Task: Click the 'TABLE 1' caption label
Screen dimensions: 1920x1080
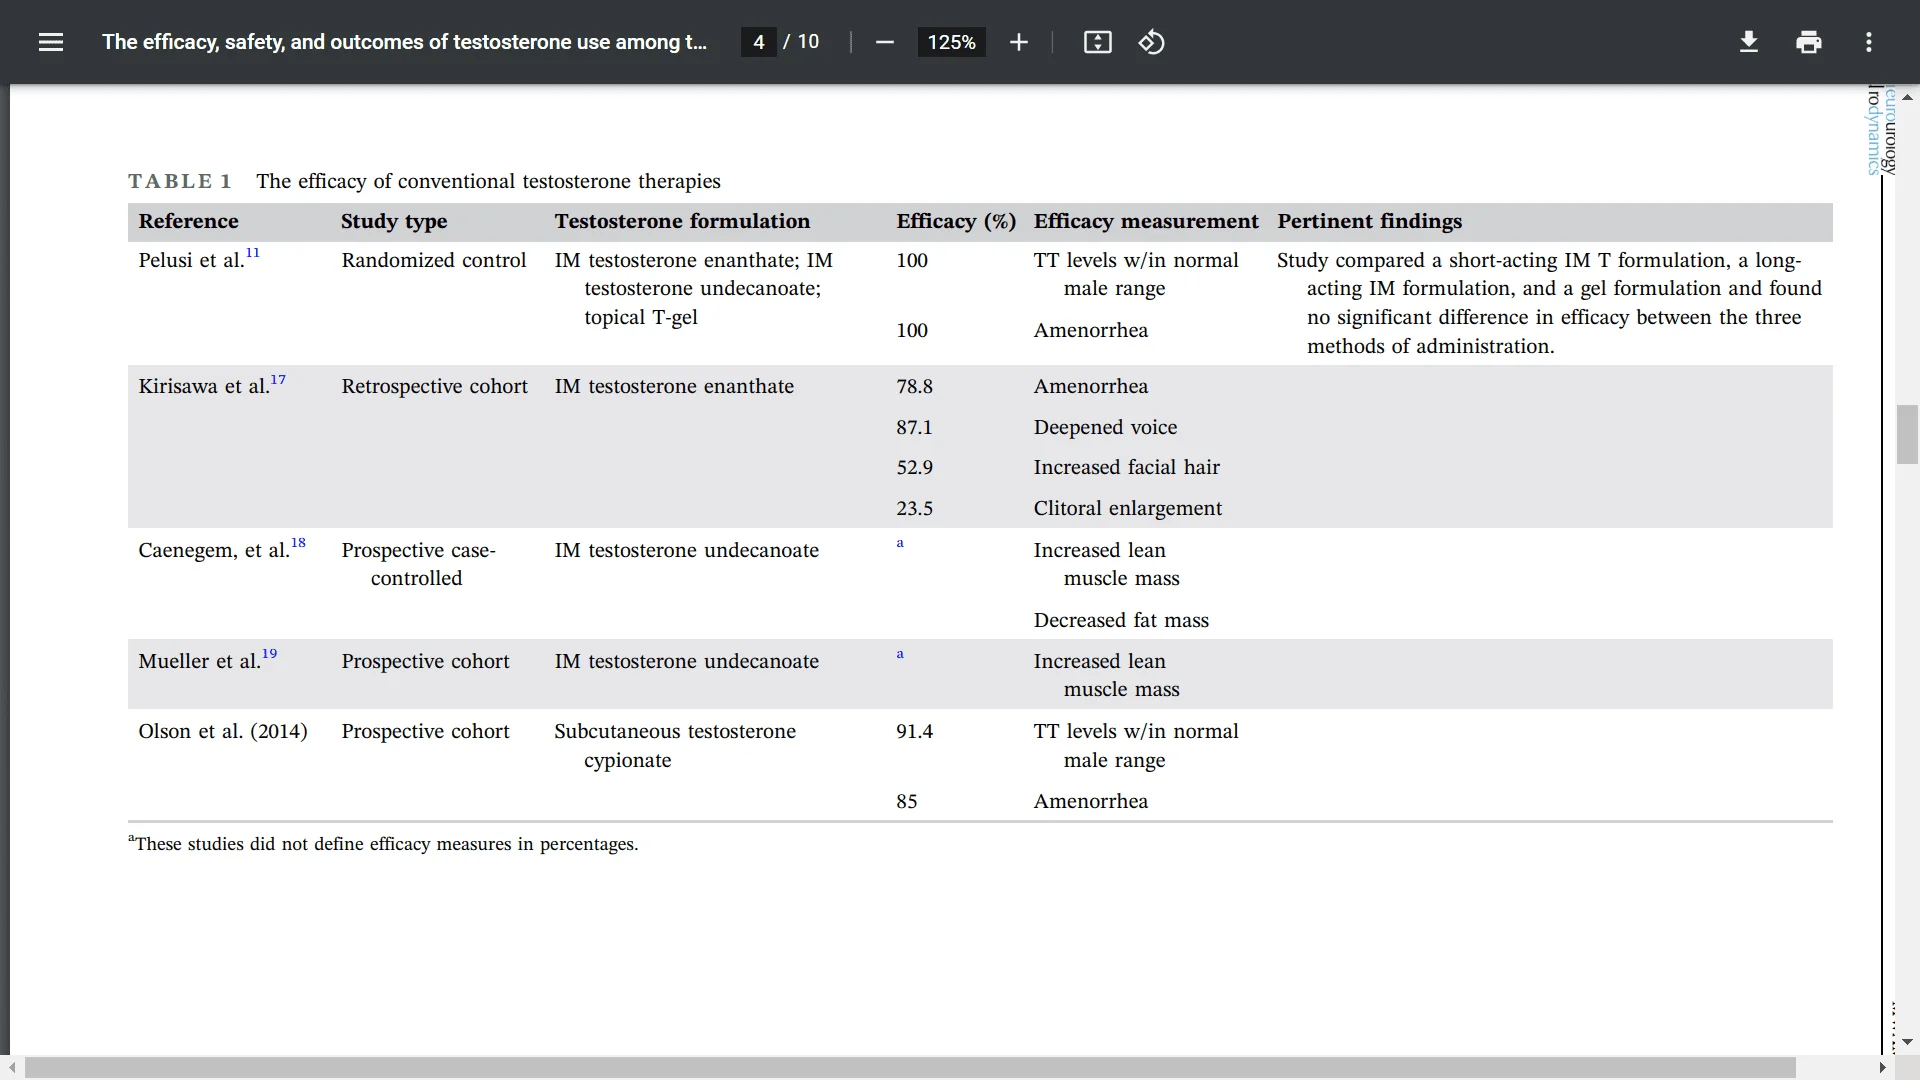Action: pyautogui.click(x=180, y=181)
